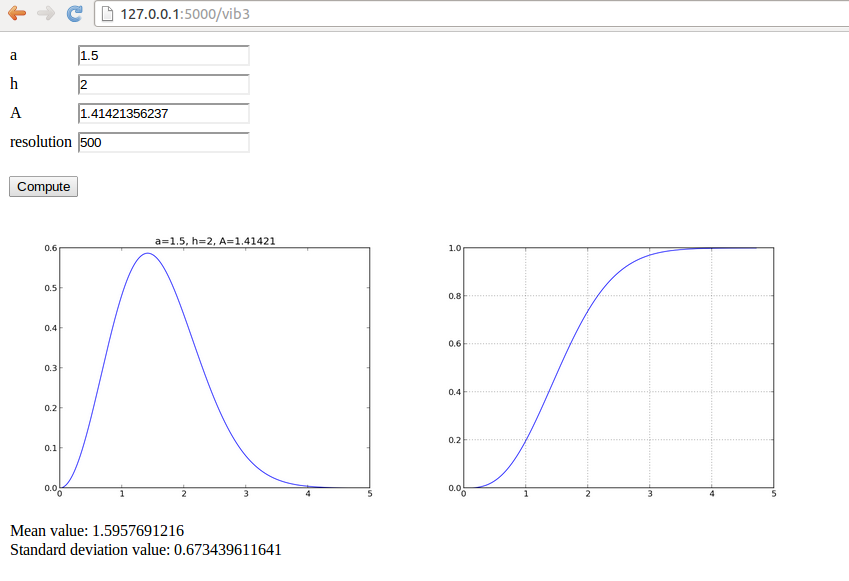Click the 'Mean value: 1.5957691216' text
The width and height of the screenshot is (849, 581).
(x=97, y=531)
